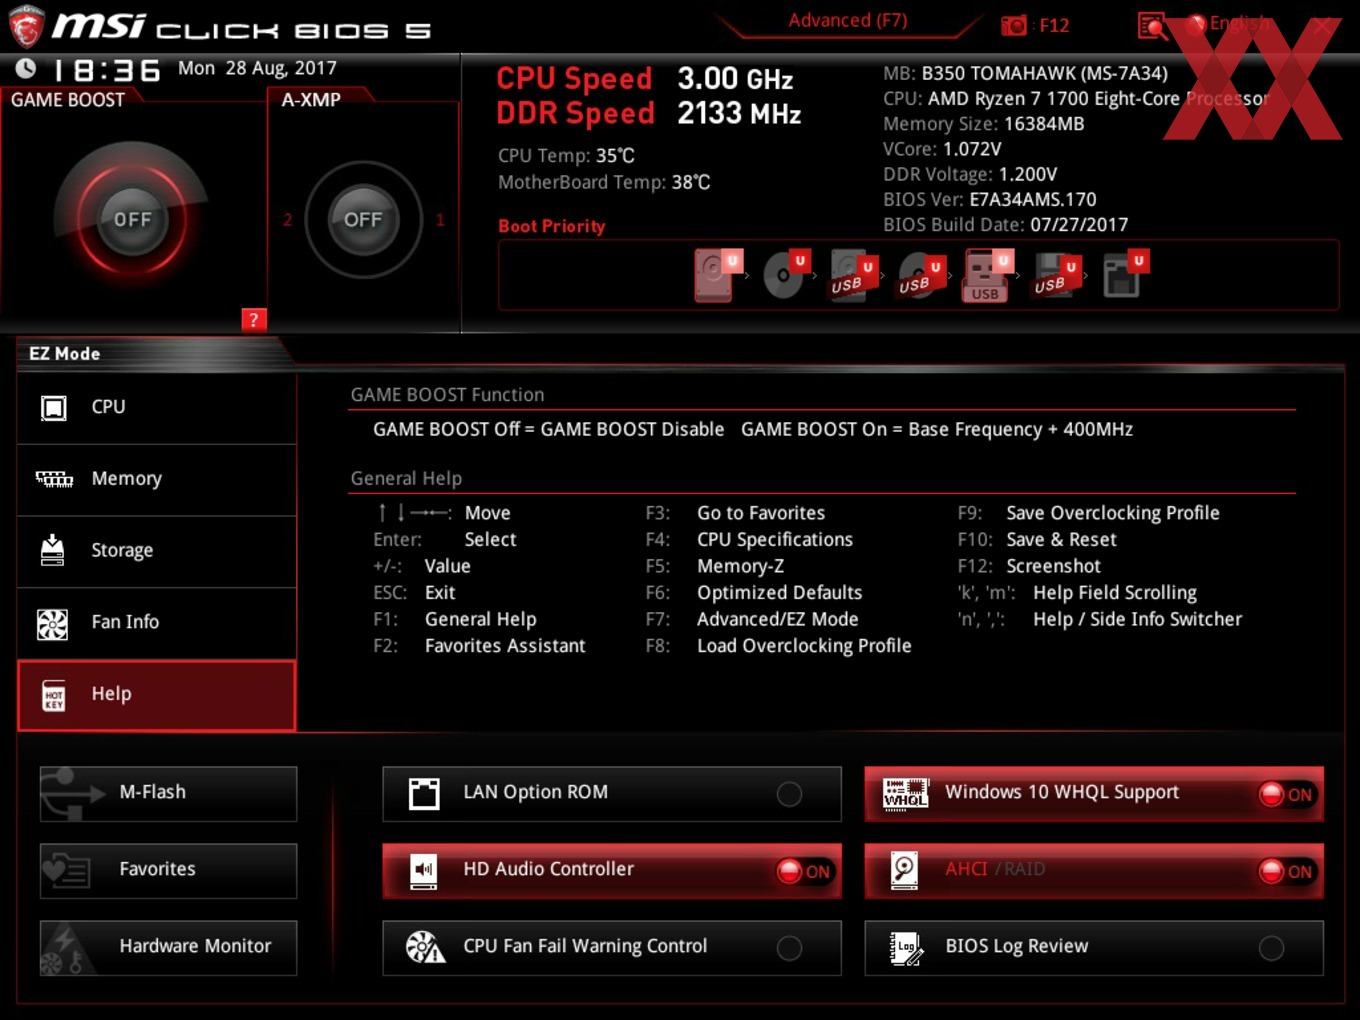Click the MotherBoard Temp: 38℃ reading
1360x1020 pixels.
pos(604,182)
